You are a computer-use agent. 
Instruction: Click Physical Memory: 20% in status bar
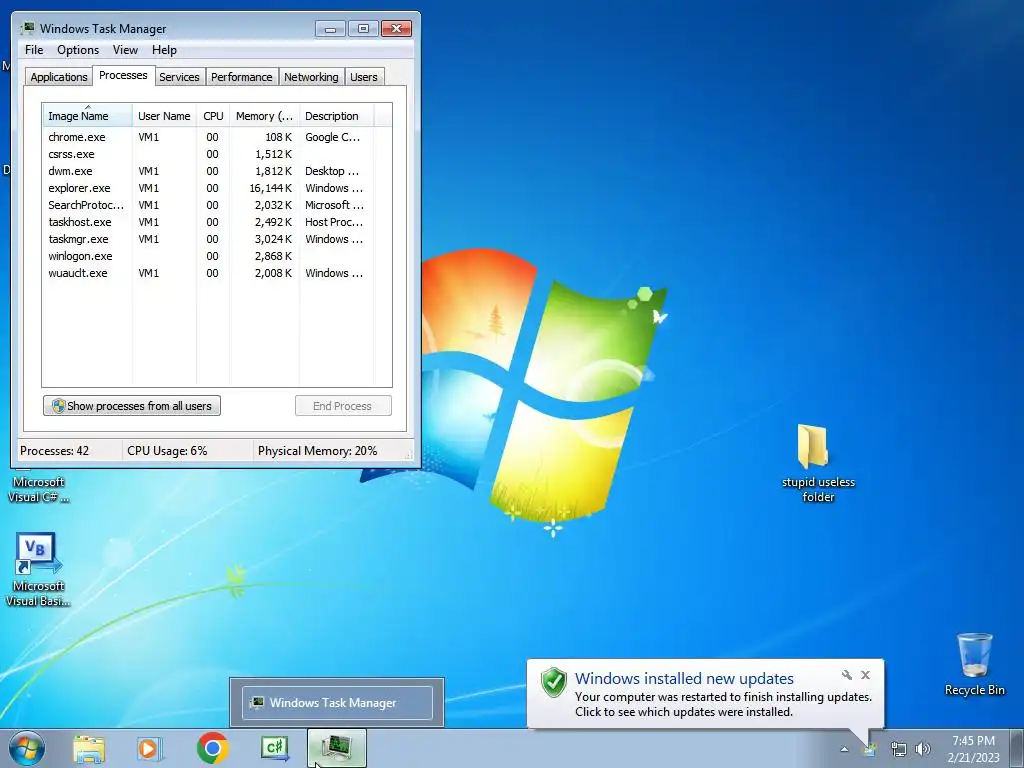tap(317, 451)
